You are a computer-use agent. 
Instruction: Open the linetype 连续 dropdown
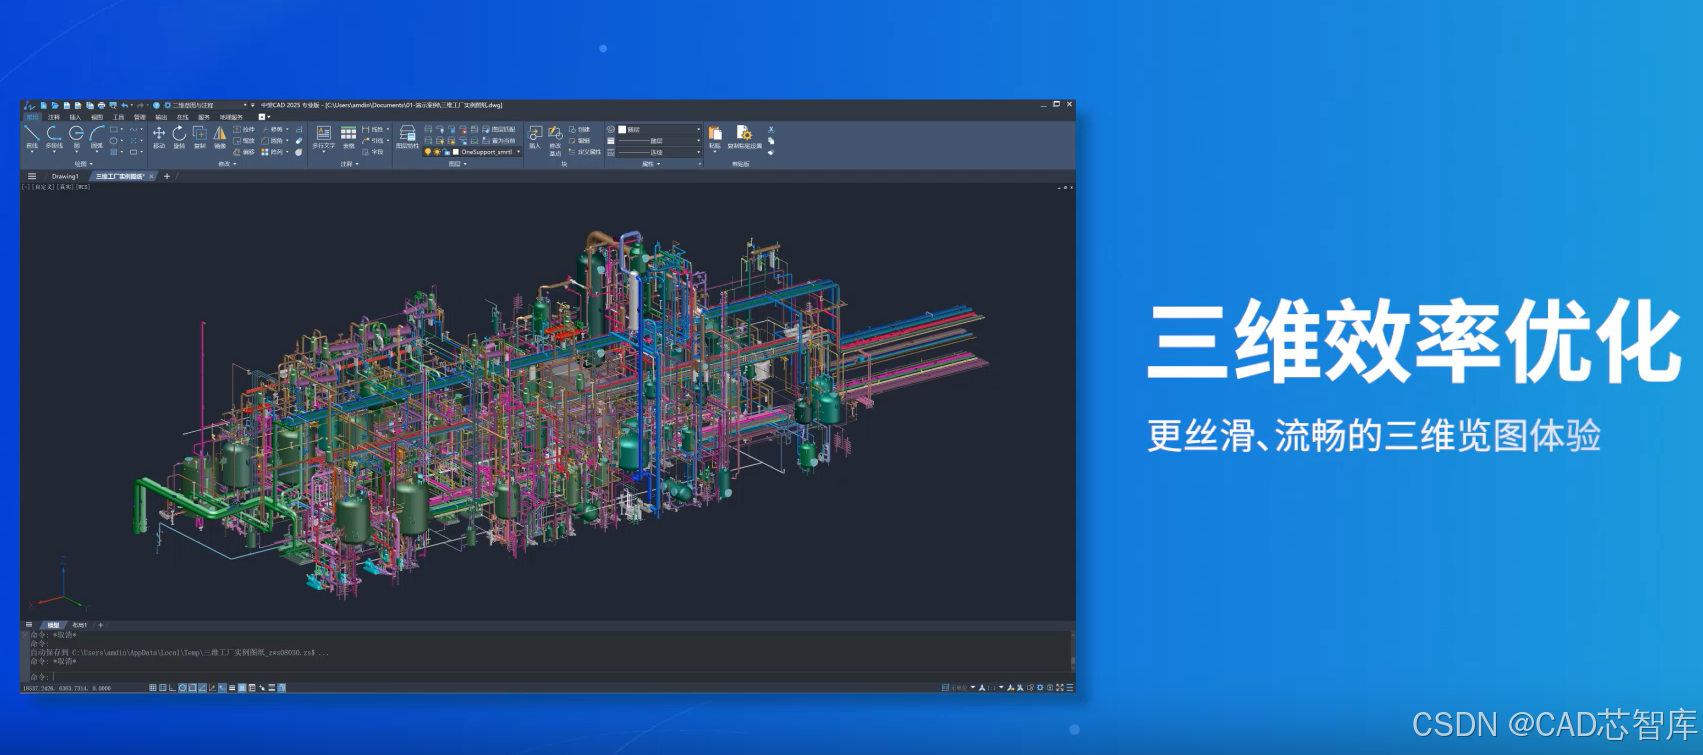click(659, 152)
